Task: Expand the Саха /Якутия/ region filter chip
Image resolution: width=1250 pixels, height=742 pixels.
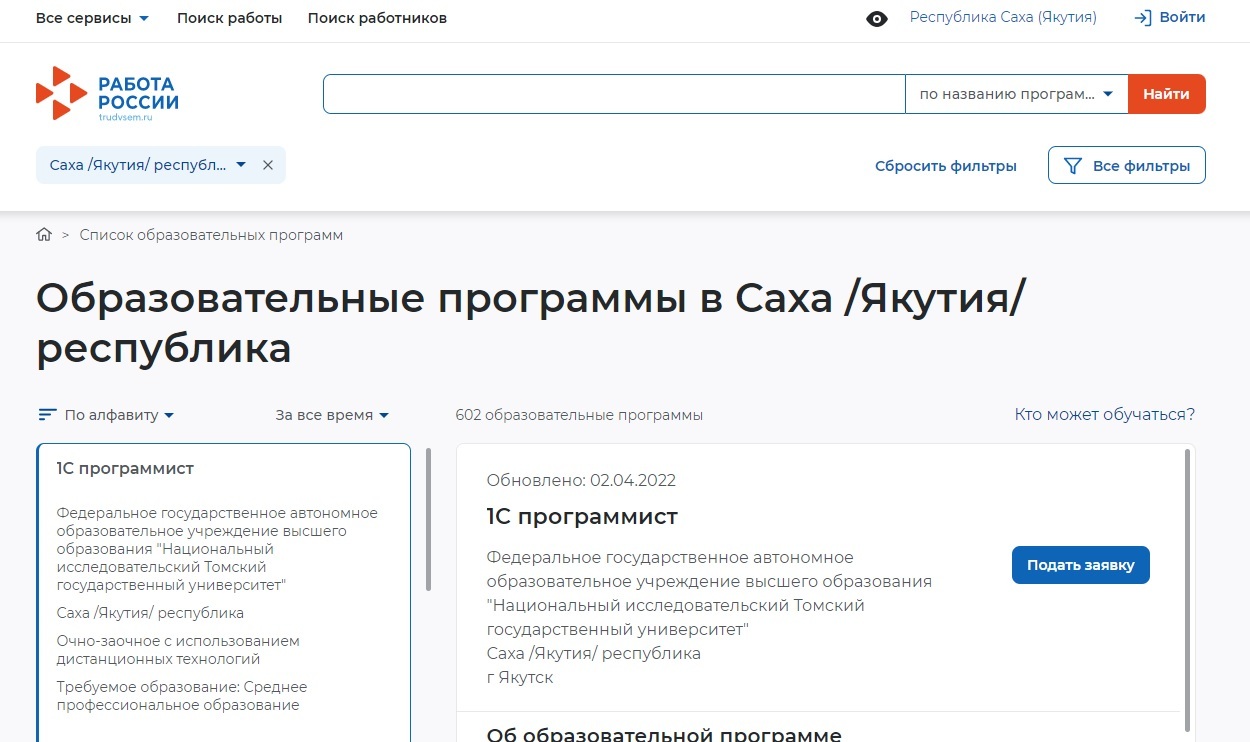Action: click(x=148, y=166)
